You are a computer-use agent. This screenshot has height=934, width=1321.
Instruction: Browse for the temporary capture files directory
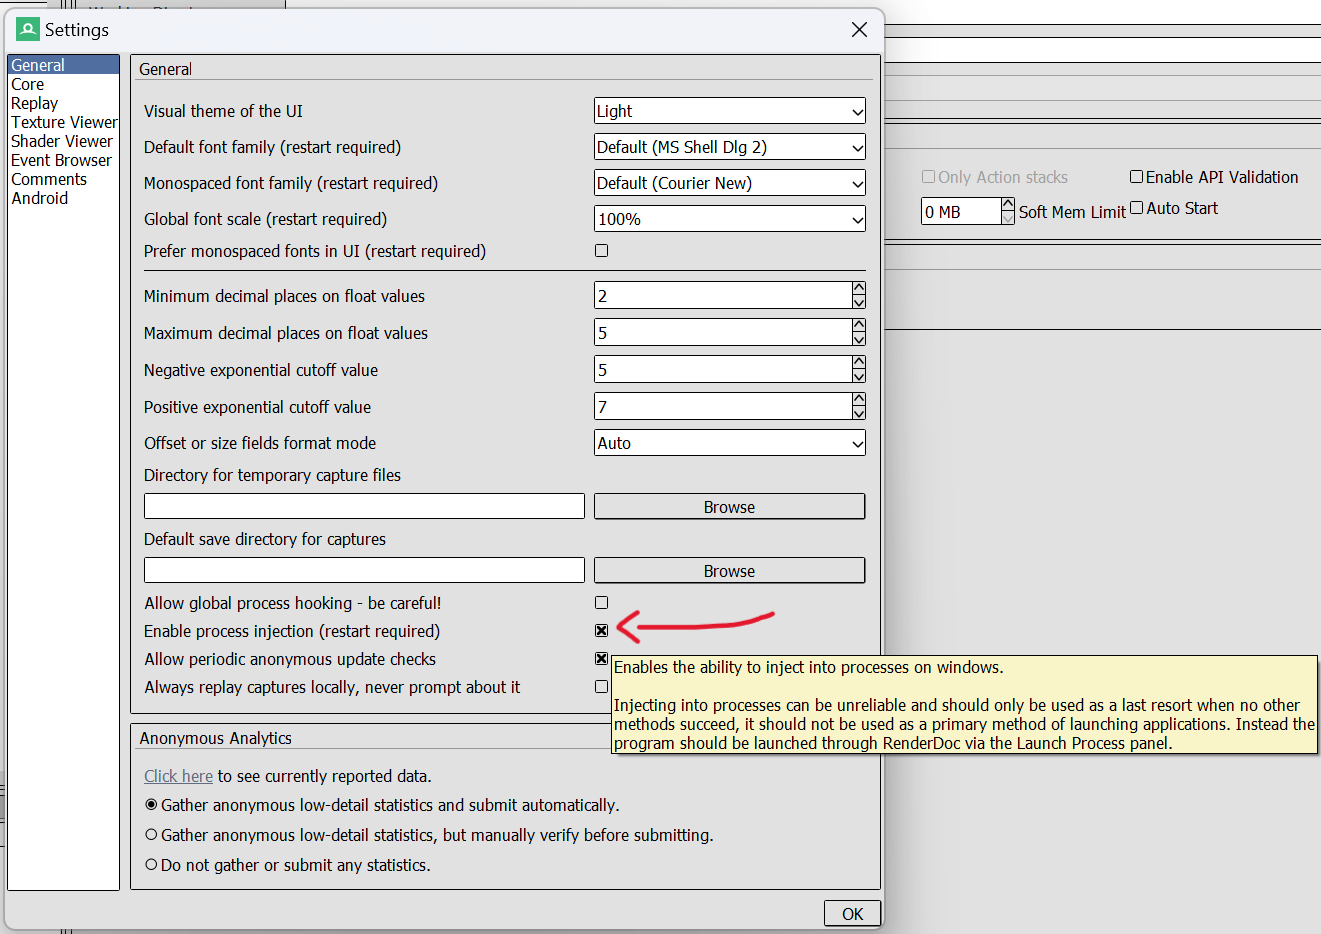point(729,506)
